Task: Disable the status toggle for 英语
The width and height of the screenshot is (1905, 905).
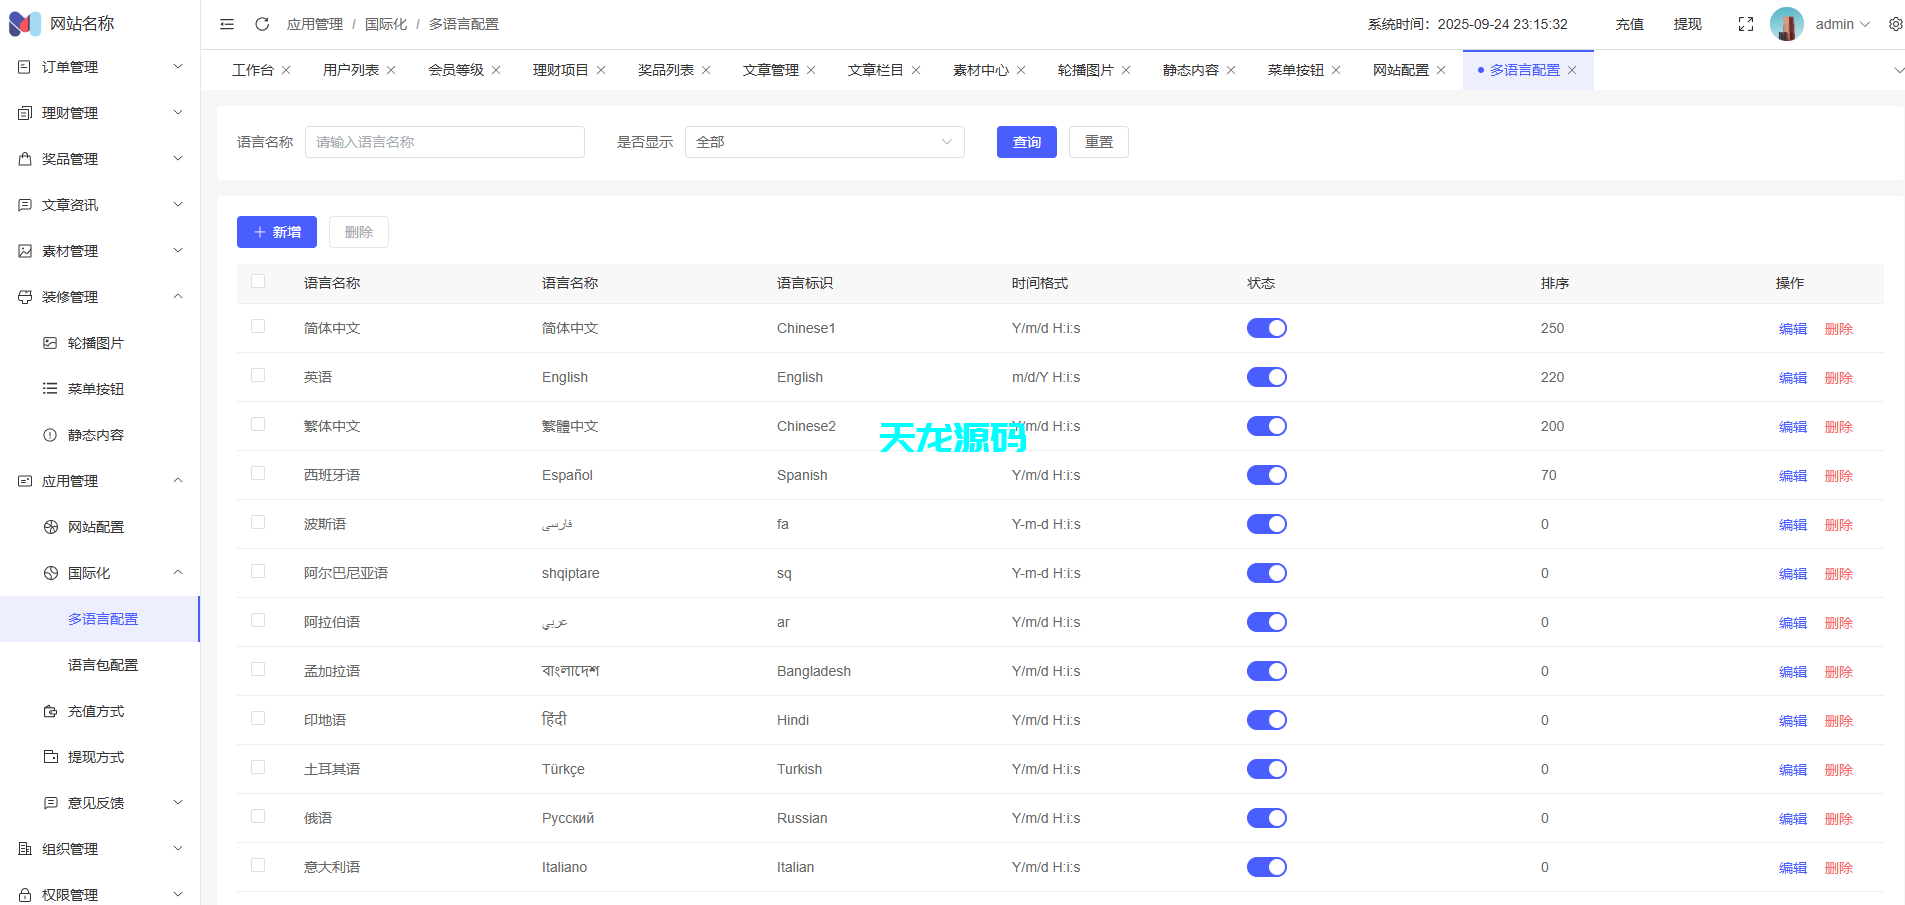Action: click(1266, 377)
